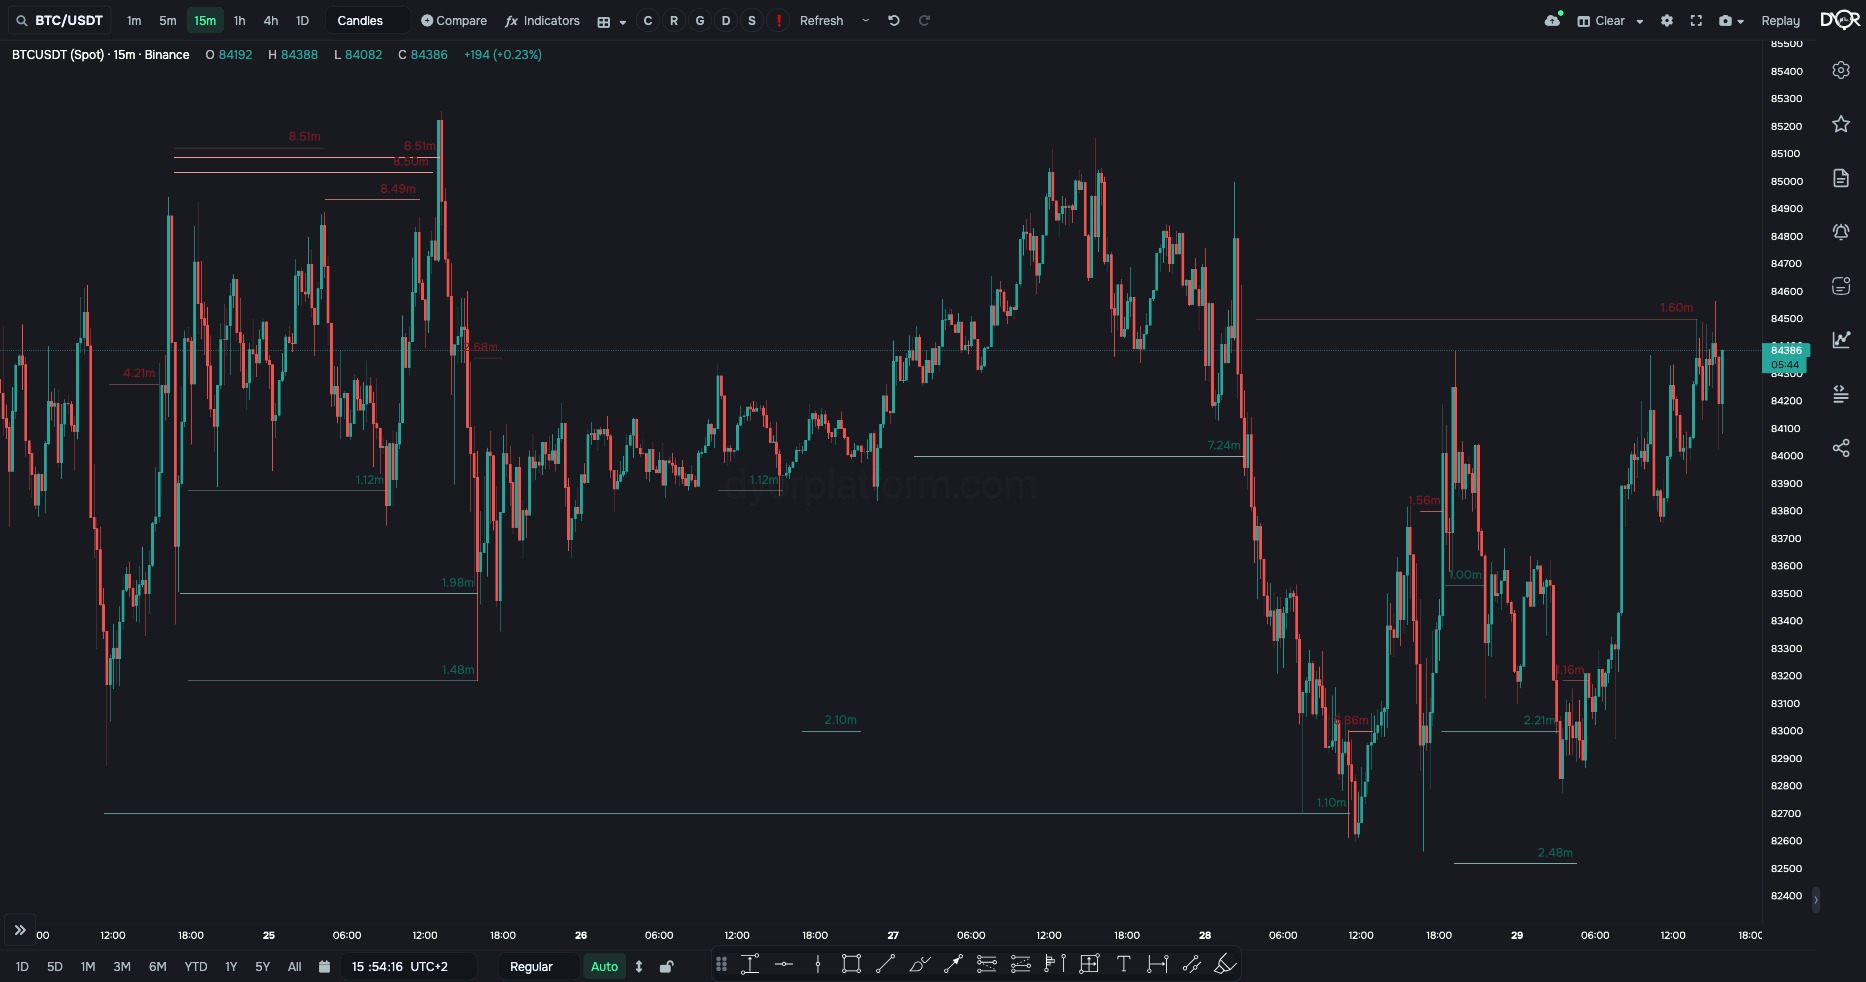Switch to the 1m timeframe
The height and width of the screenshot is (982, 1866).
134,20
